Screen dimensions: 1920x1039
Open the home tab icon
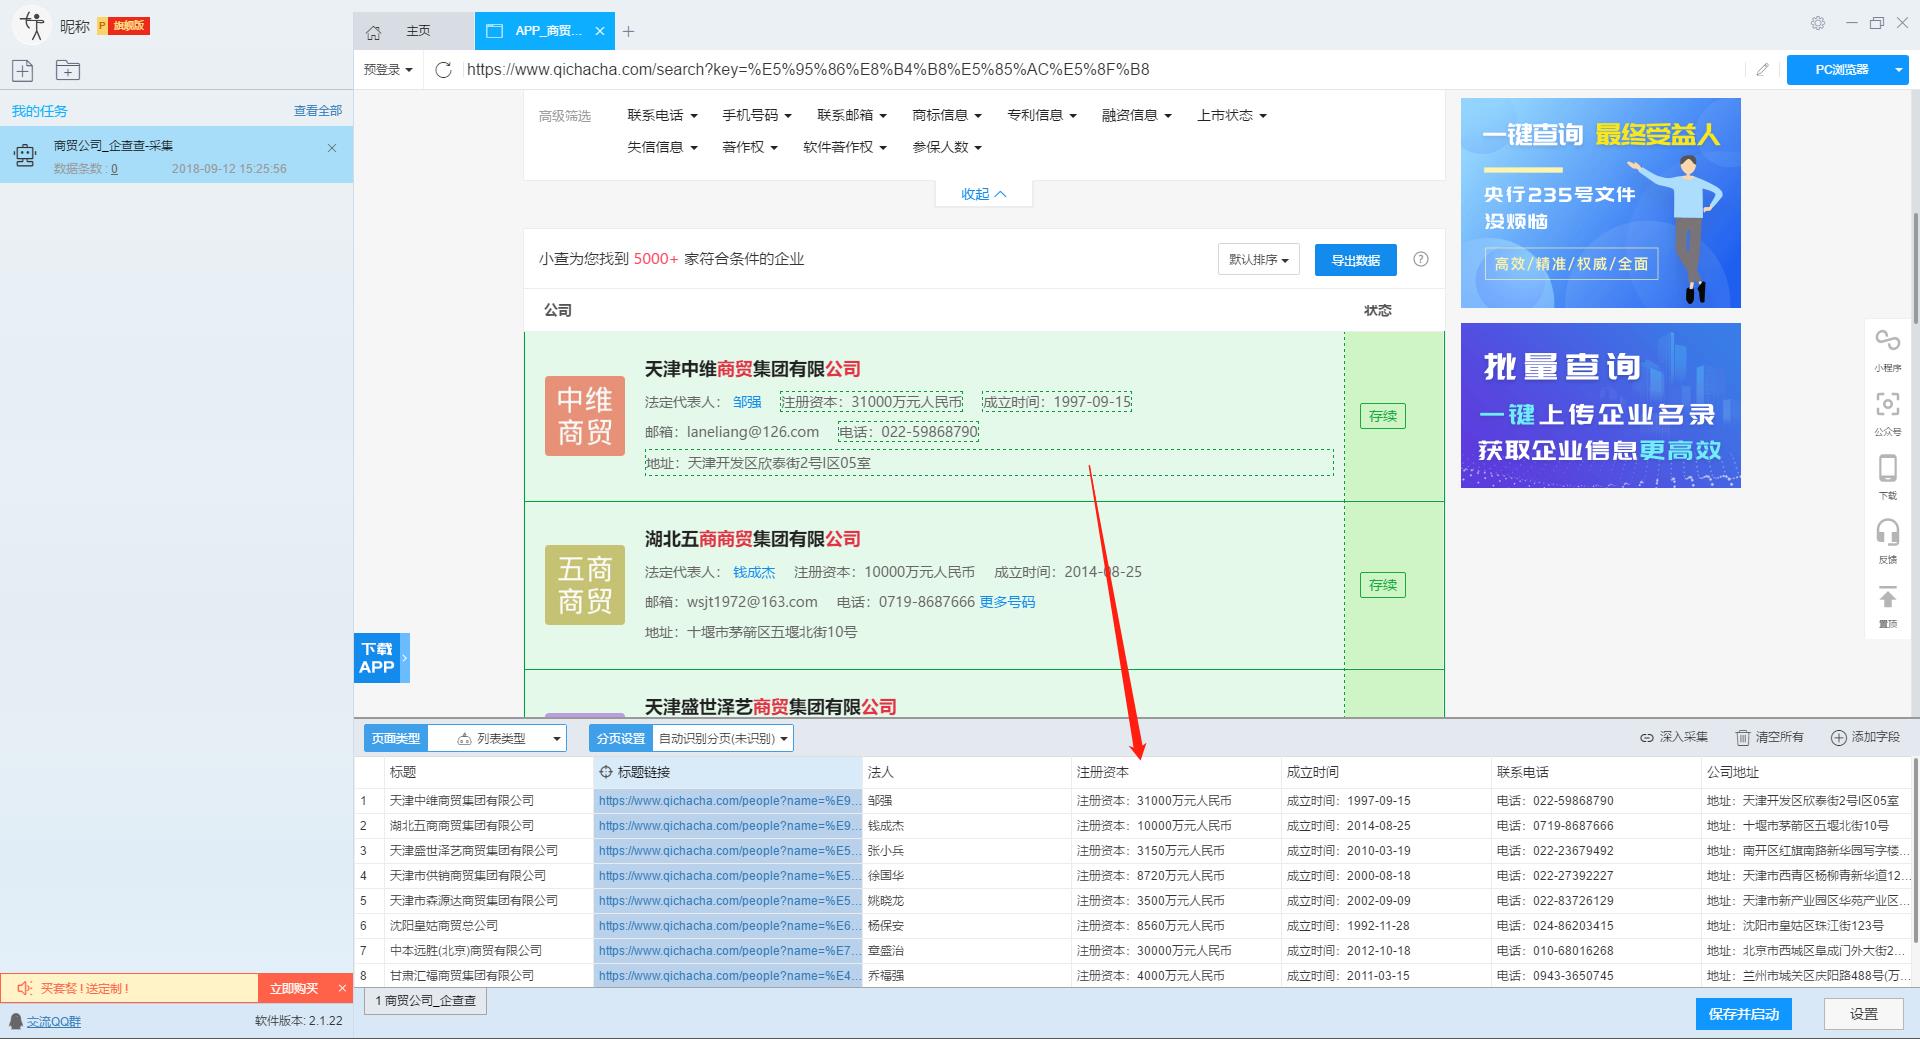pos(374,32)
